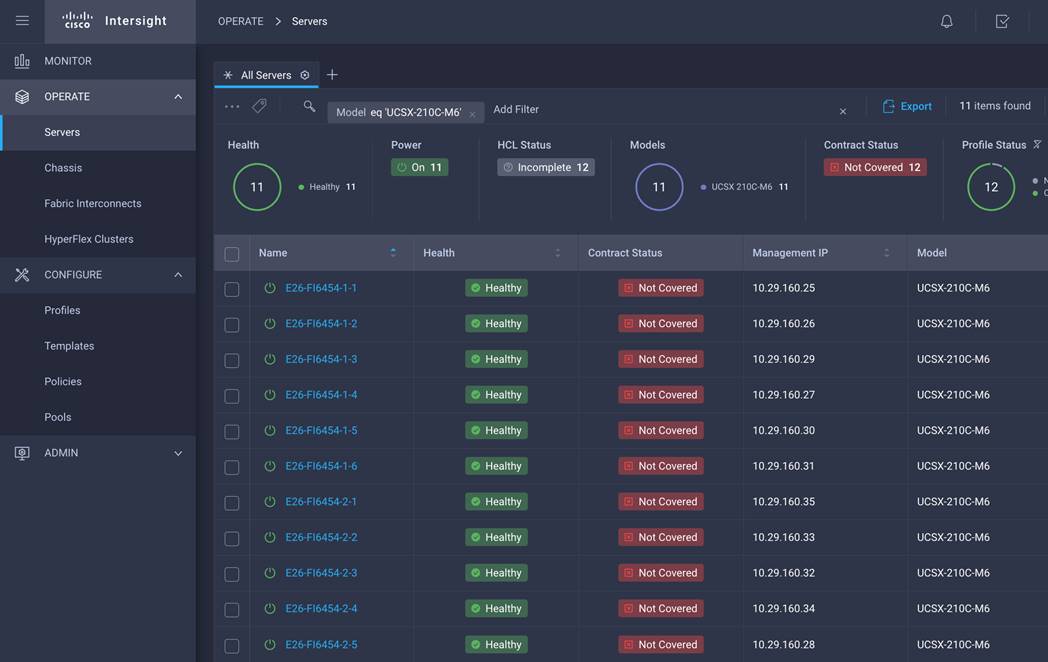Click the Export icon
Image resolution: width=1048 pixels, height=662 pixels.
(x=888, y=106)
